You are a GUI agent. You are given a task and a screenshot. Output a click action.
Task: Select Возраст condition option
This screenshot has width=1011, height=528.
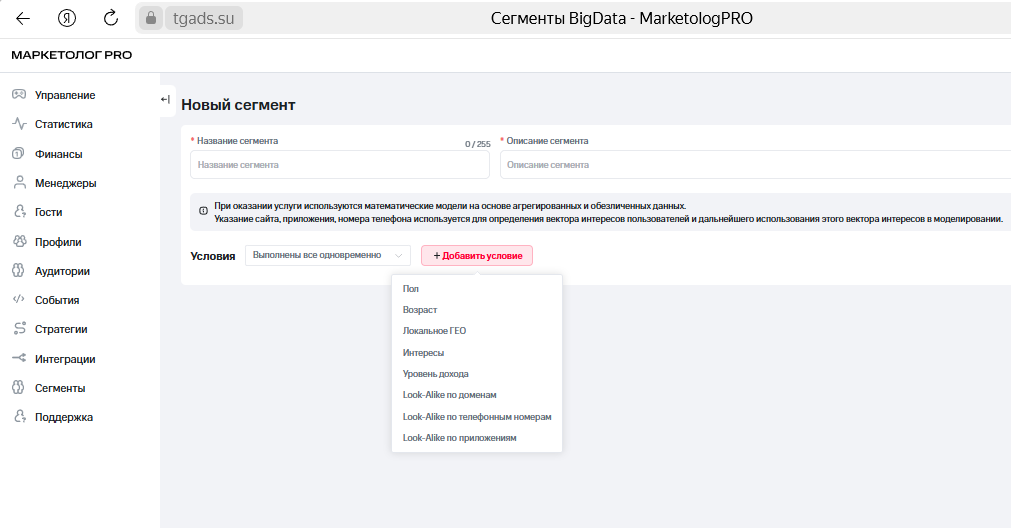pos(420,310)
